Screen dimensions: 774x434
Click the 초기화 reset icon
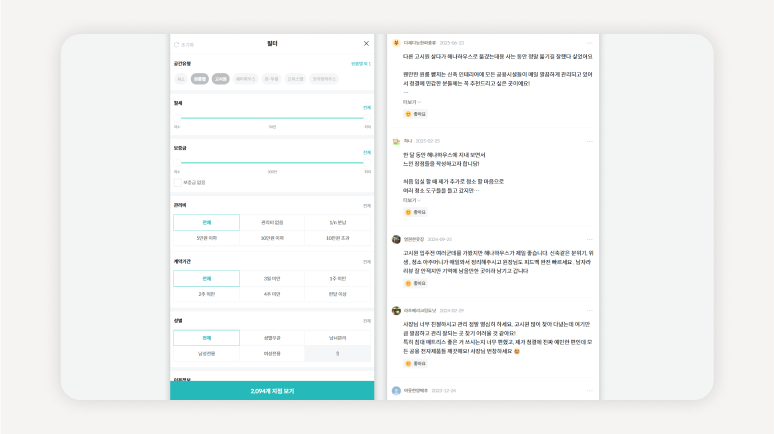[x=177, y=44]
